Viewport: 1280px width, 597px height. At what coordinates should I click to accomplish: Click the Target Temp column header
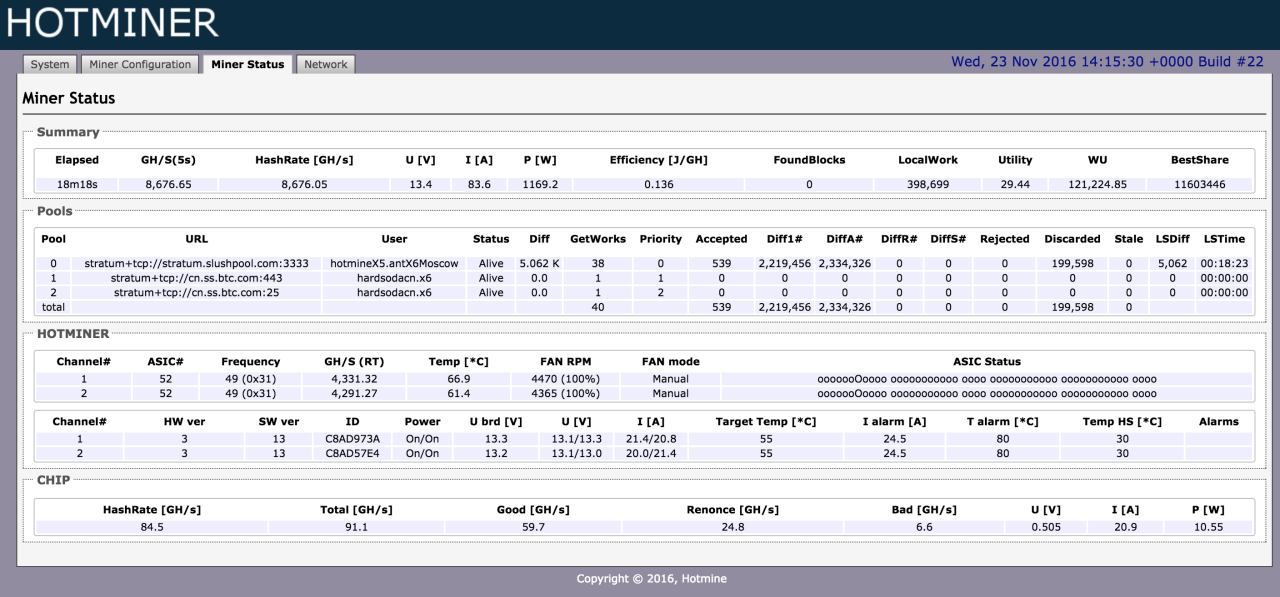click(x=765, y=421)
